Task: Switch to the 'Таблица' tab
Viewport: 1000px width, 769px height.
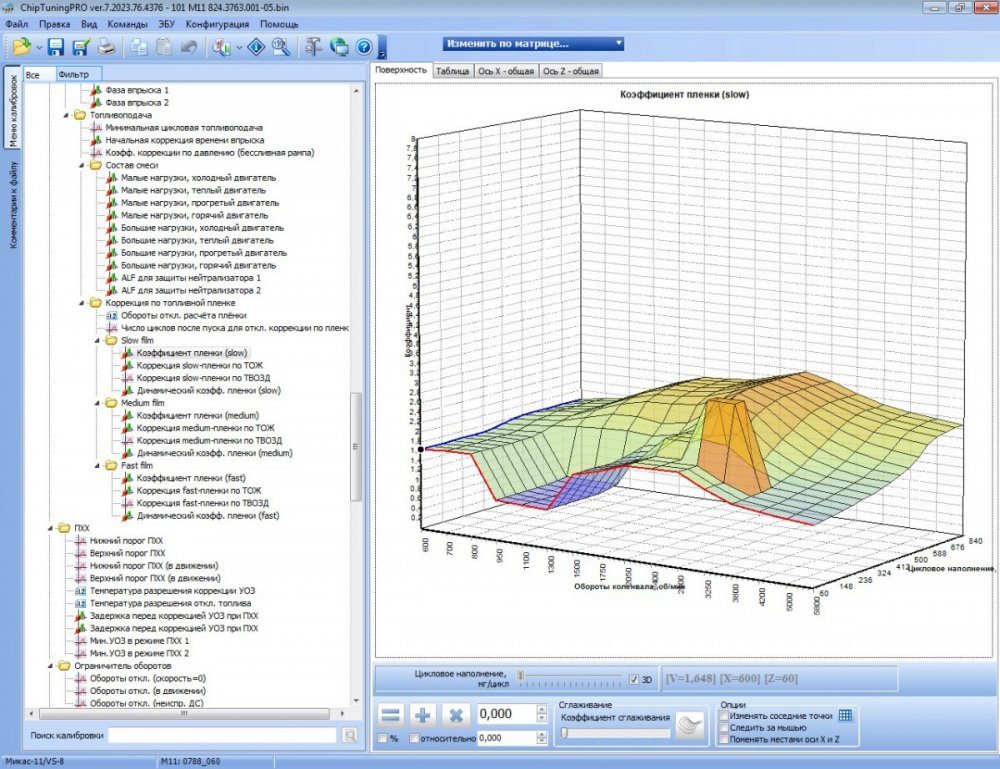Action: (x=453, y=71)
